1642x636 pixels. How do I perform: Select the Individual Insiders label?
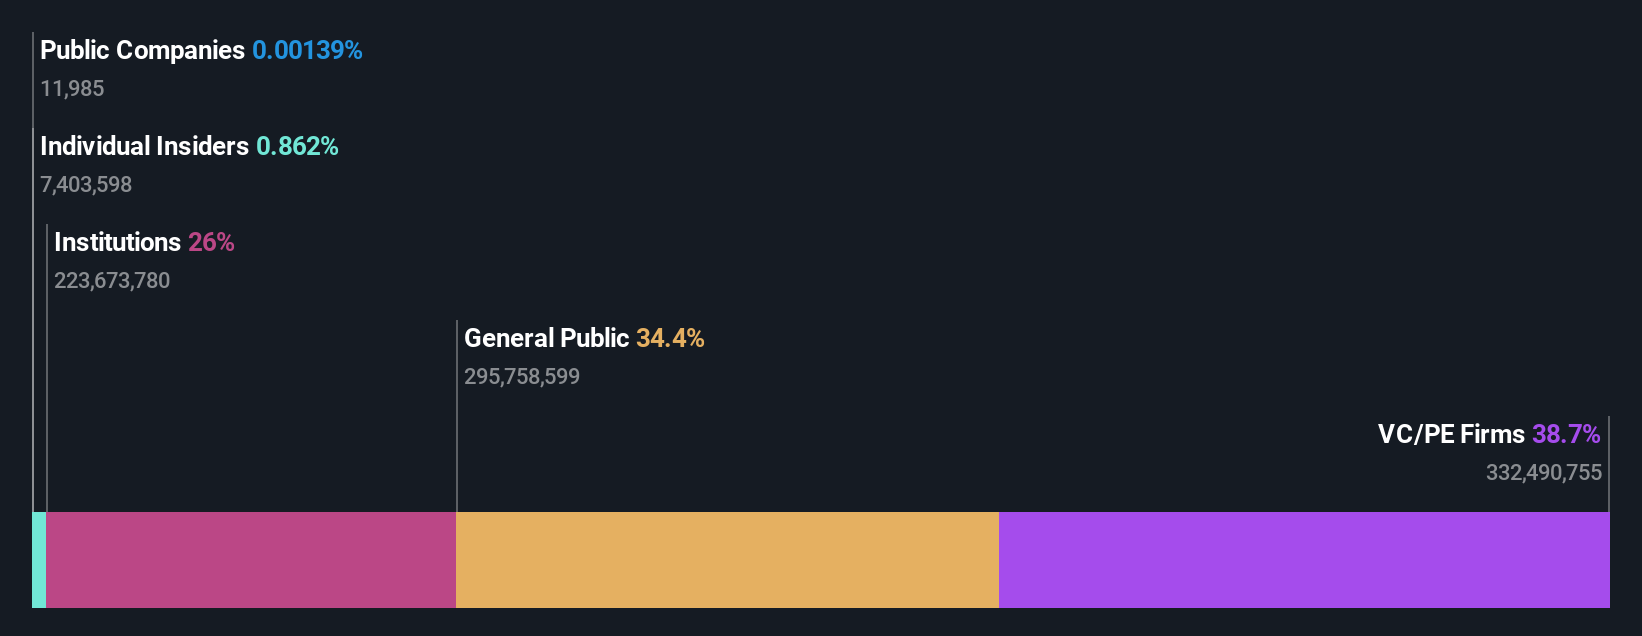point(144,146)
